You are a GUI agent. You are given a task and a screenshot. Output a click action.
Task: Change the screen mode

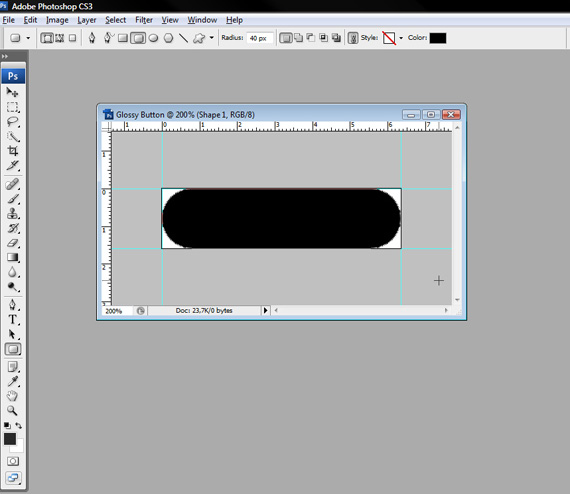pyautogui.click(x=13, y=478)
